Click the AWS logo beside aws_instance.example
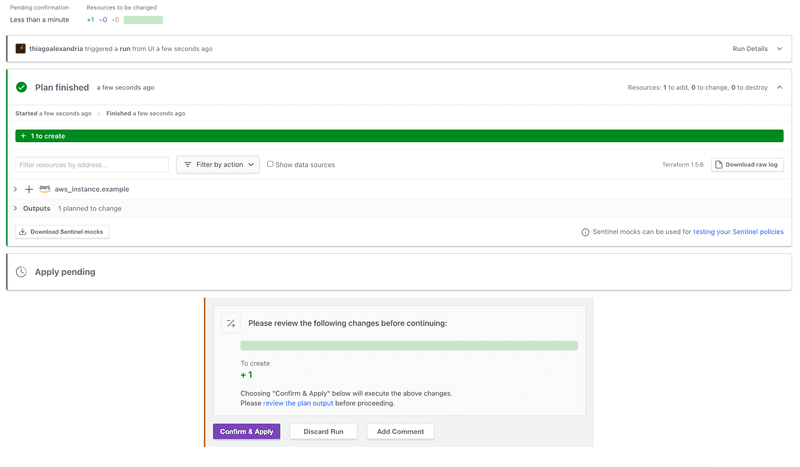Image resolution: width=800 pixels, height=467 pixels. coord(45,188)
